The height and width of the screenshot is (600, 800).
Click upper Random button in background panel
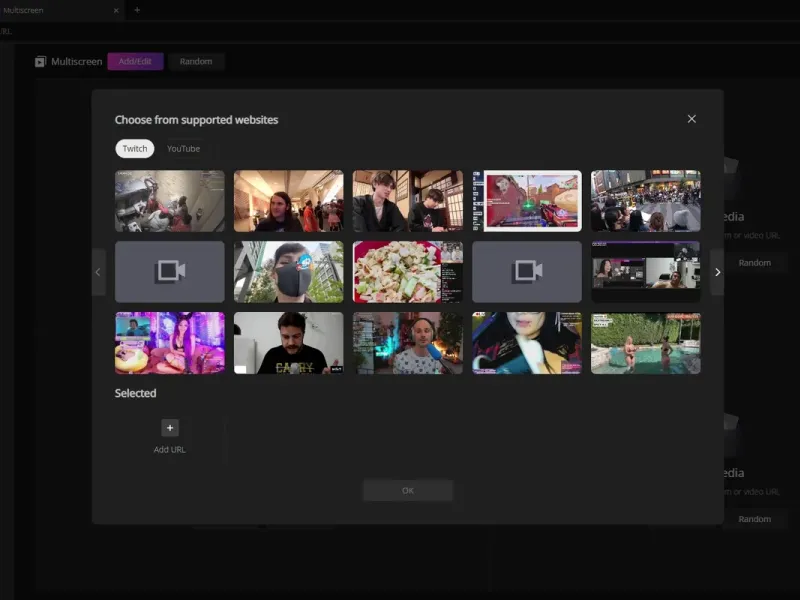pos(755,263)
